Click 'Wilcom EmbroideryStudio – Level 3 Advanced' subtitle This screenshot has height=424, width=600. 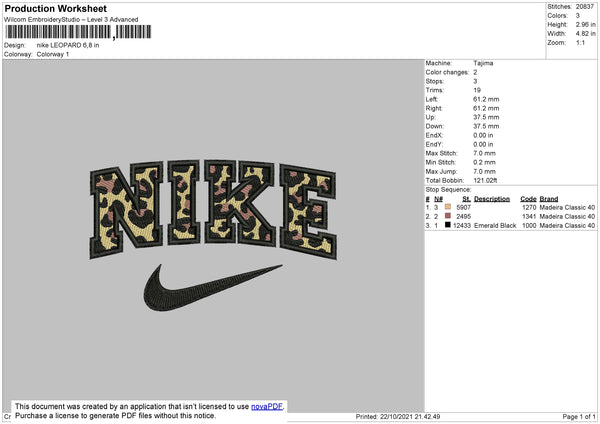click(x=71, y=20)
